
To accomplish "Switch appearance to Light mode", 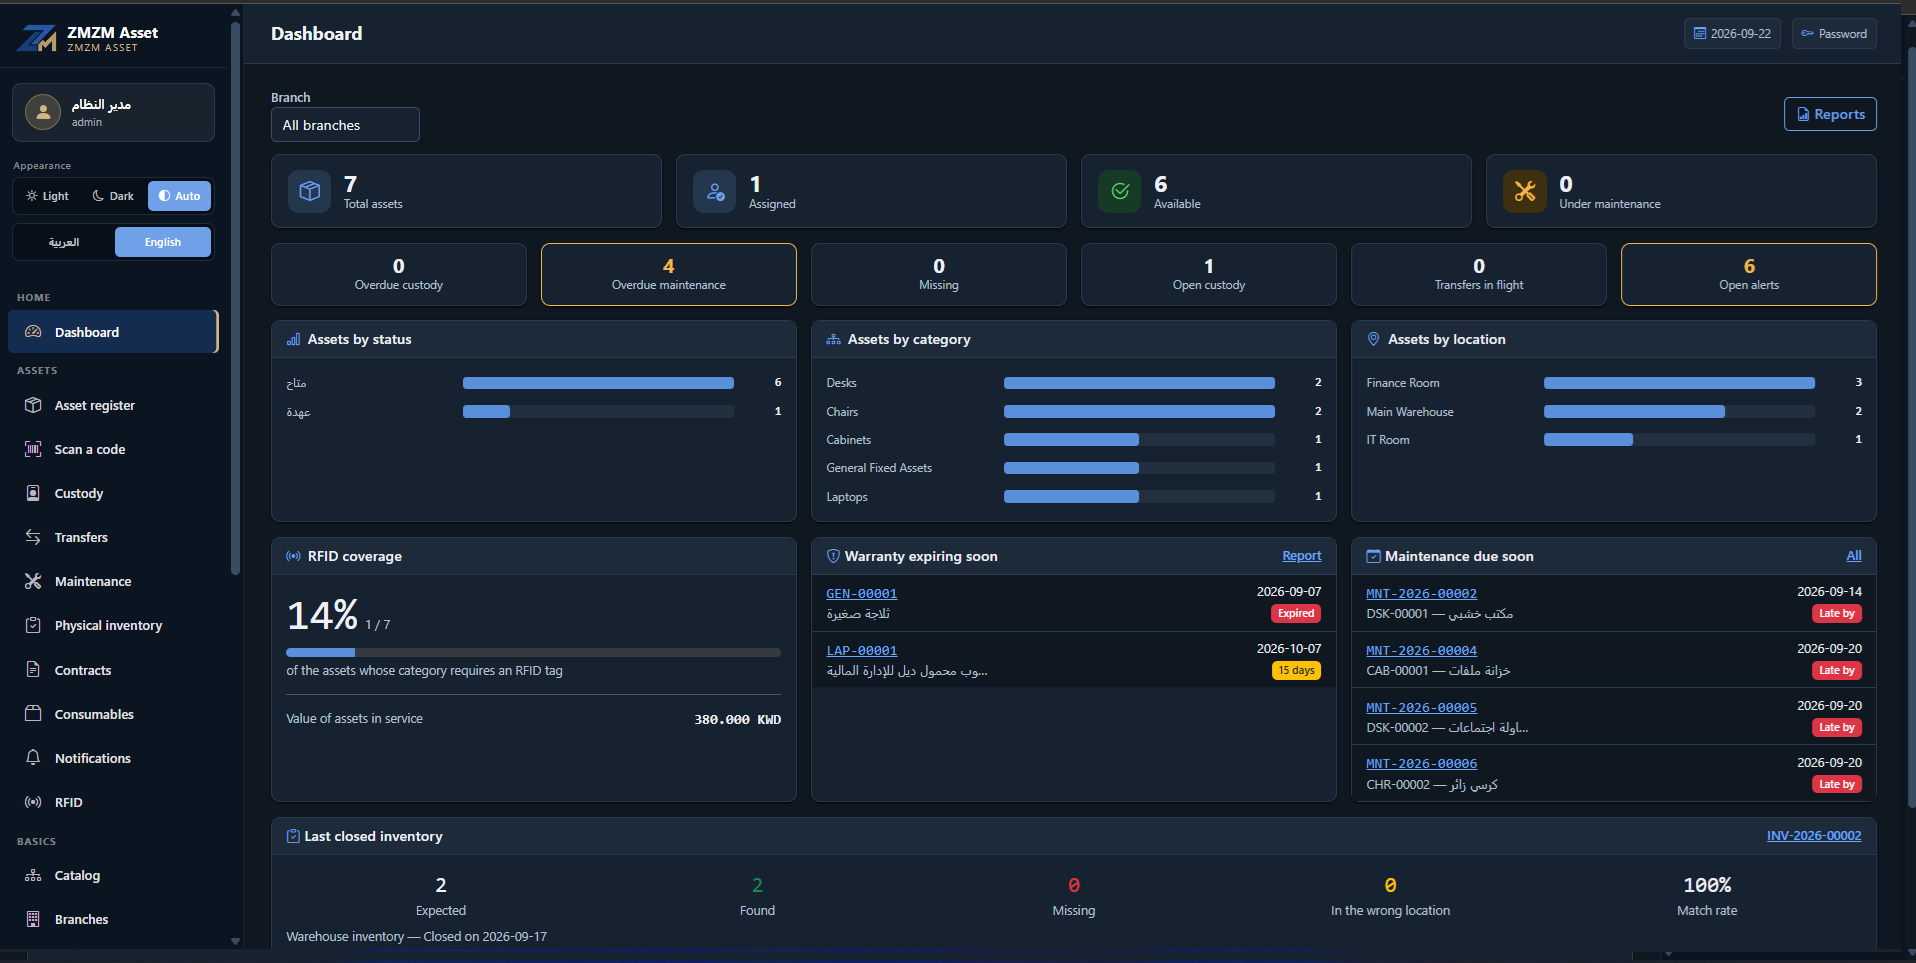I will click(47, 196).
